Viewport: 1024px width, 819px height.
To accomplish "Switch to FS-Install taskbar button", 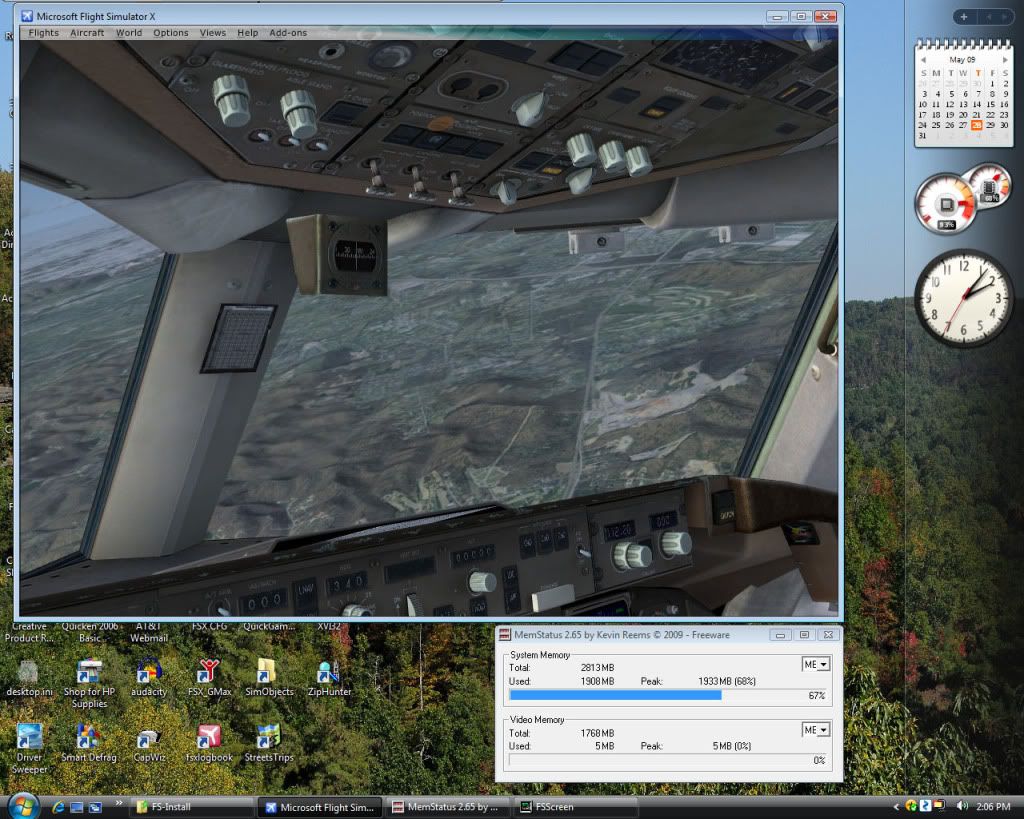I will pos(190,807).
